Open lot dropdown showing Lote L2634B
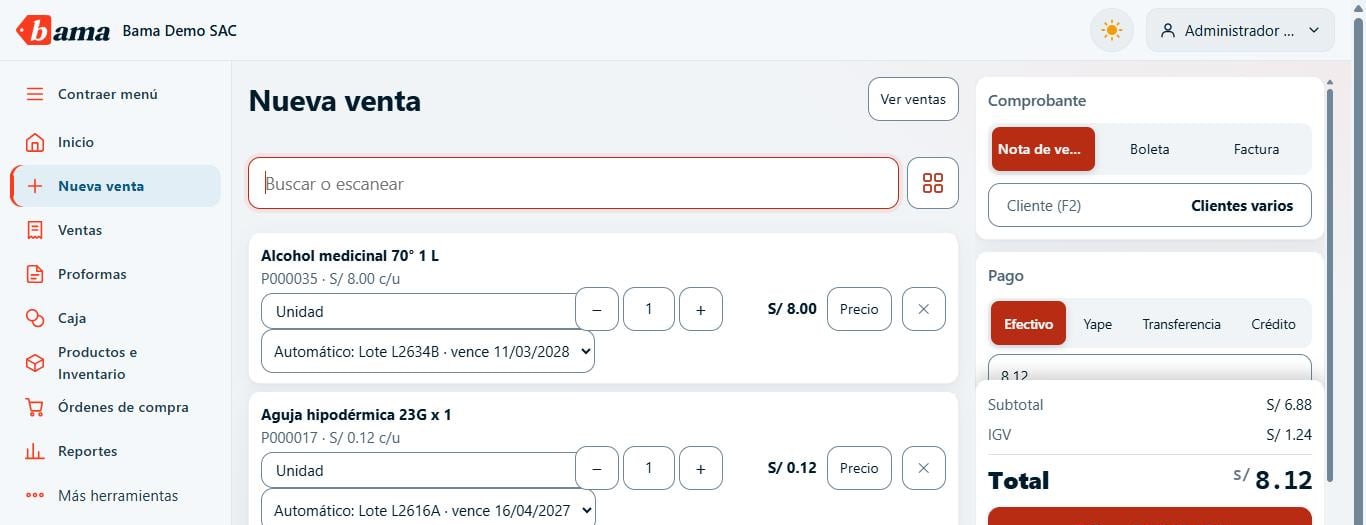Screen dimensions: 1366x525 coord(428,352)
